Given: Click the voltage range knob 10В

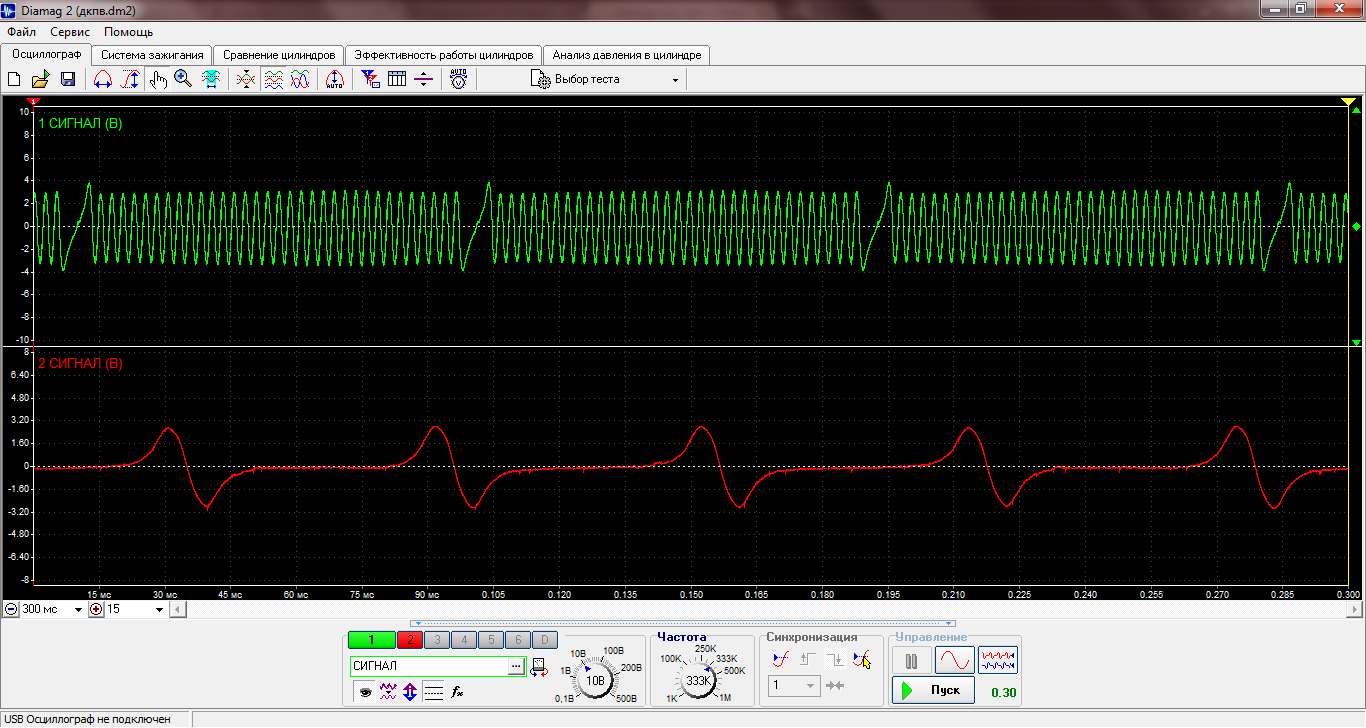Looking at the screenshot, I should (596, 680).
